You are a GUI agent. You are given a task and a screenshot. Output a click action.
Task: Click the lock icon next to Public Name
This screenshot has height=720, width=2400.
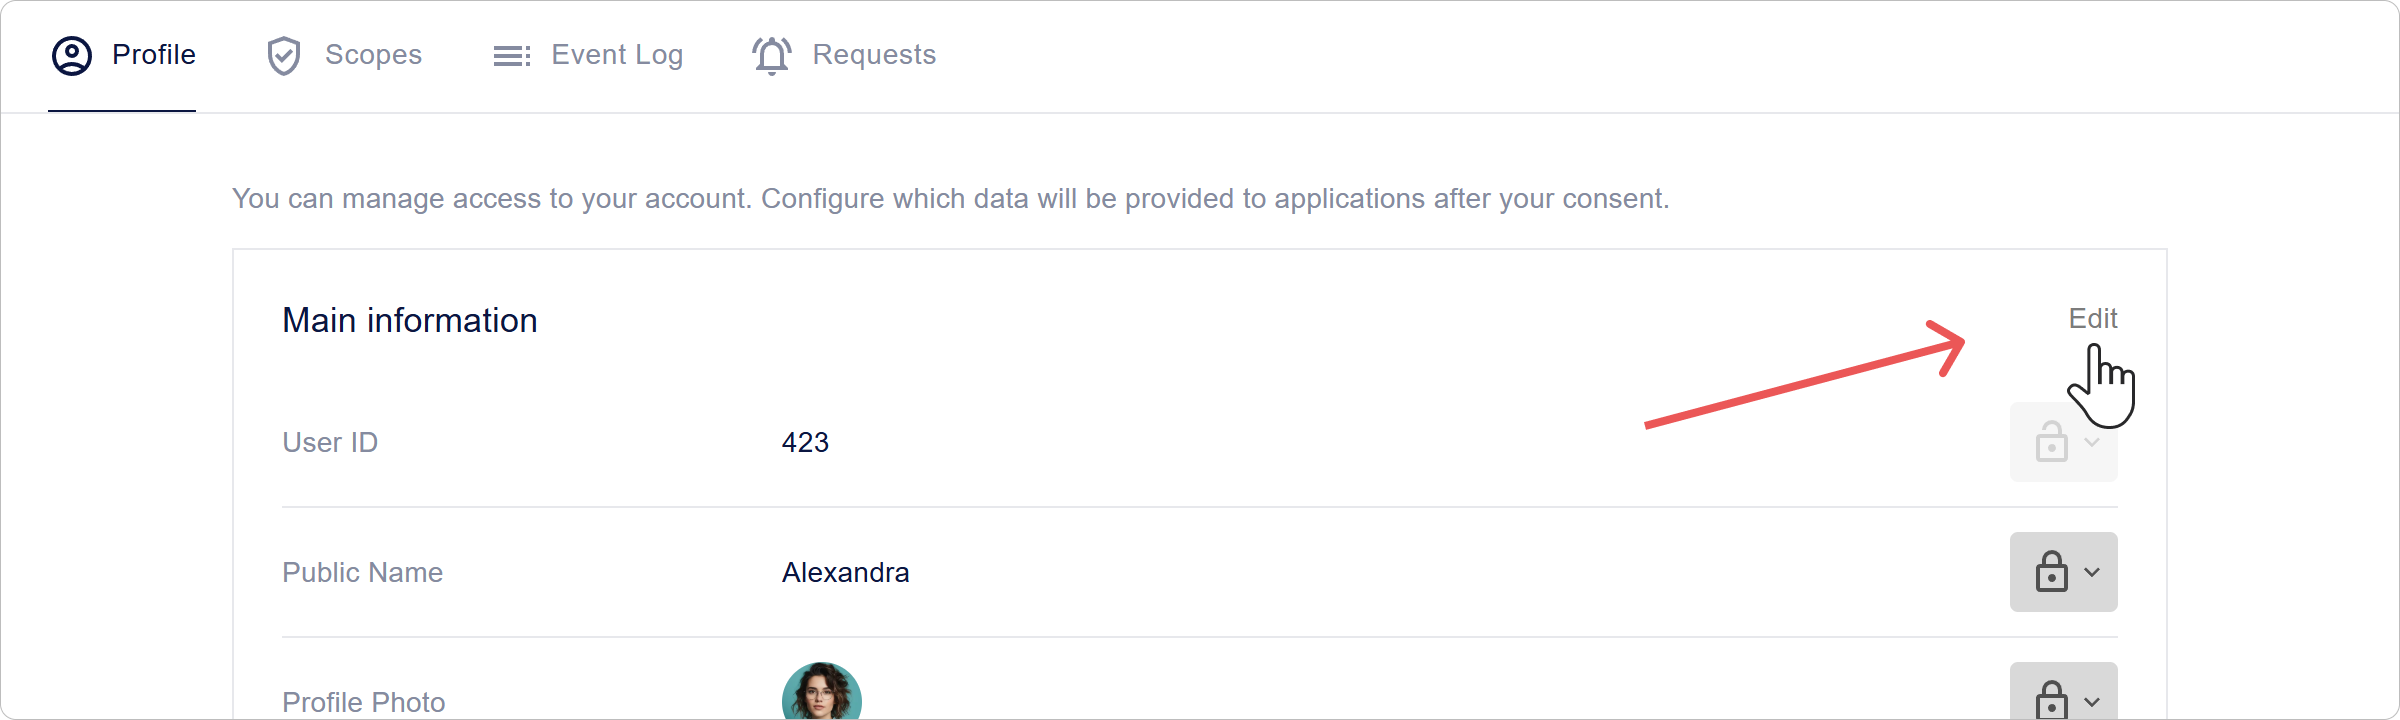coord(2053,571)
